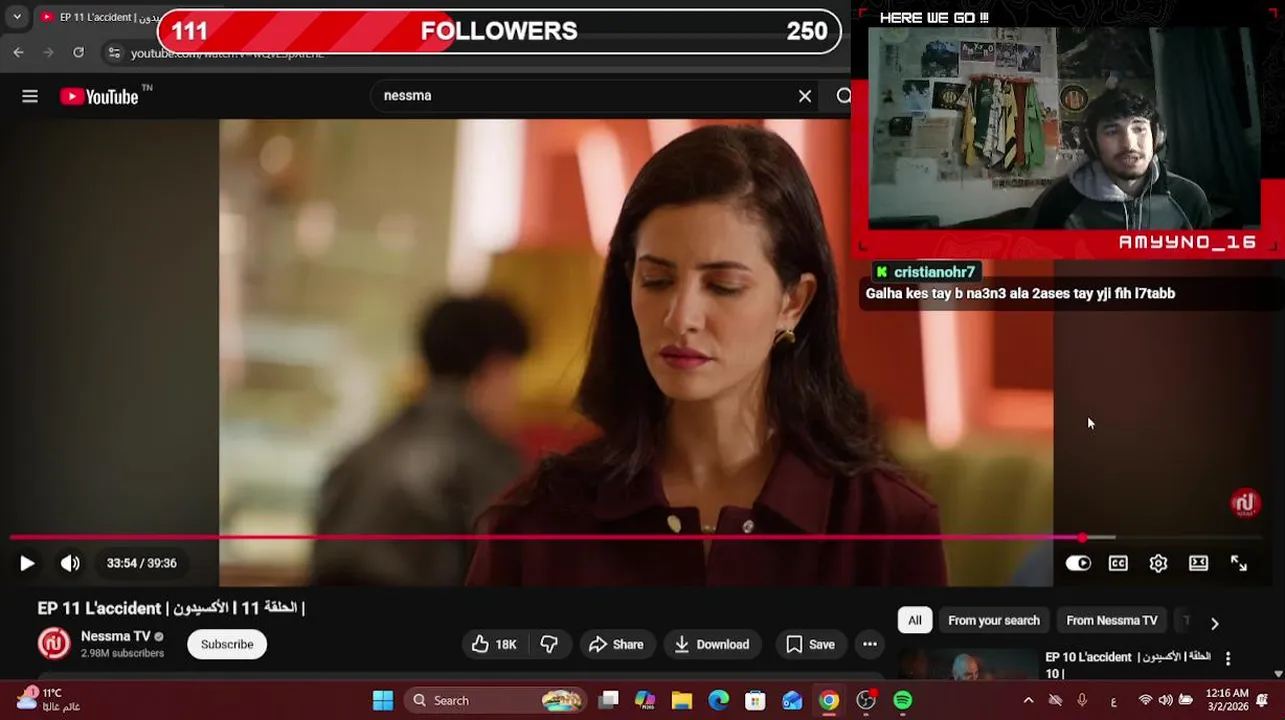1285x720 pixels.
Task: Show more filter chips with right chevron
Action: tap(1215, 623)
